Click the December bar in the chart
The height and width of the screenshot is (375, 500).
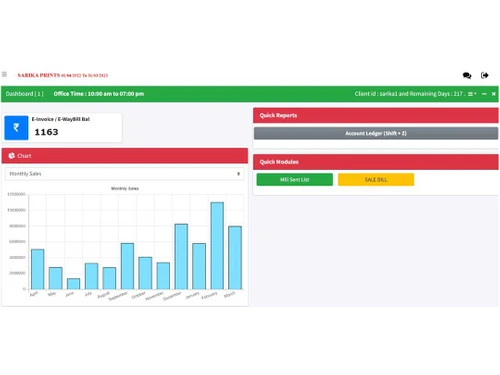(181, 256)
